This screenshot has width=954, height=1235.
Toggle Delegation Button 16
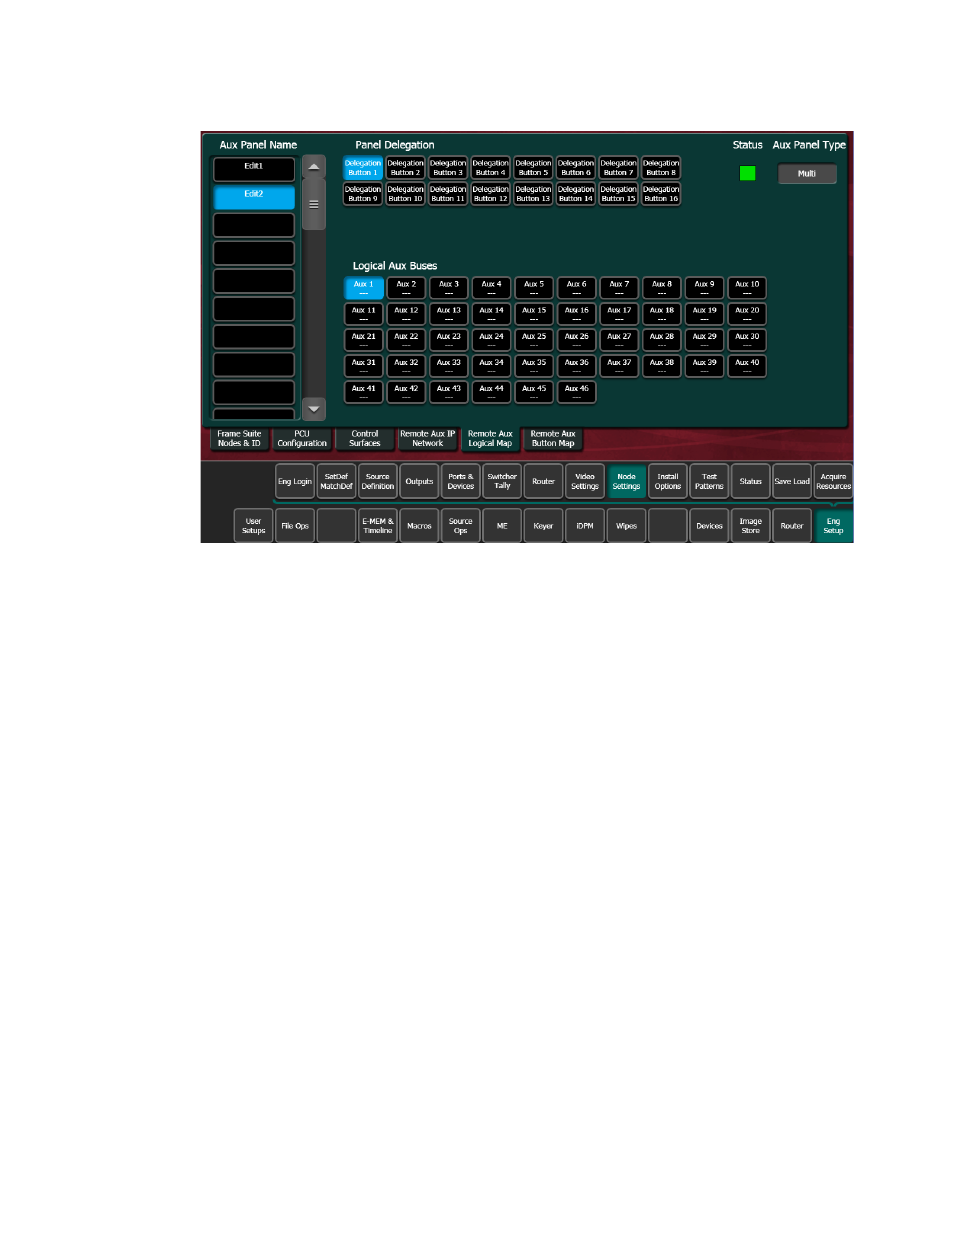(661, 194)
